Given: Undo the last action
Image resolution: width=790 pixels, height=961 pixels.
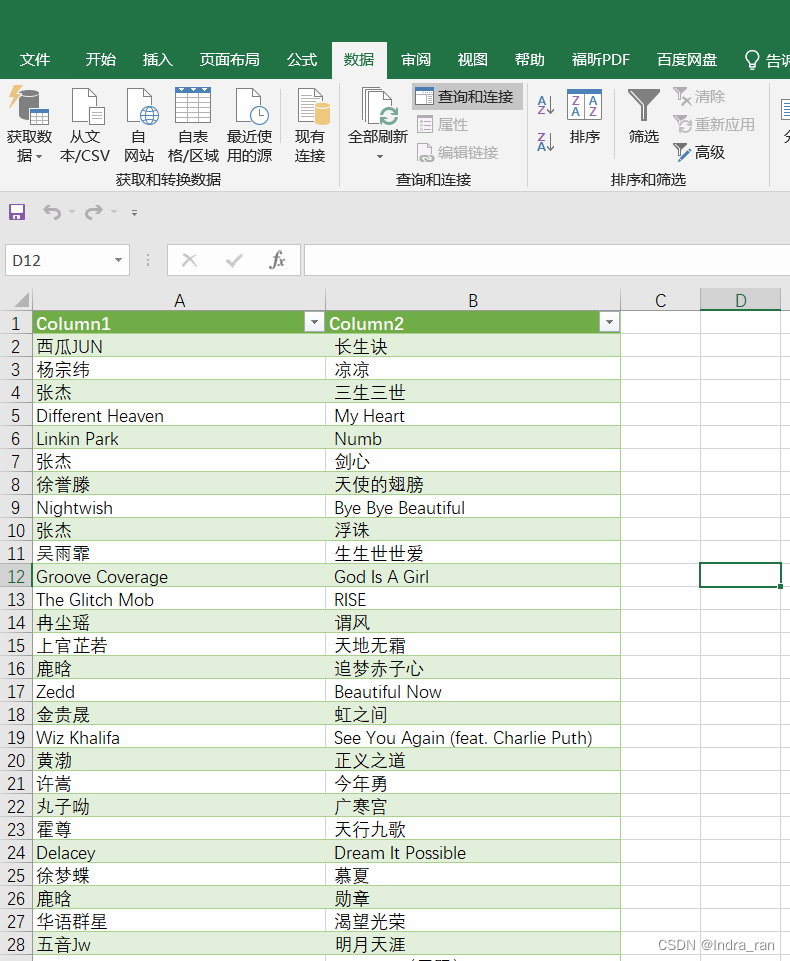Looking at the screenshot, I should (52, 212).
